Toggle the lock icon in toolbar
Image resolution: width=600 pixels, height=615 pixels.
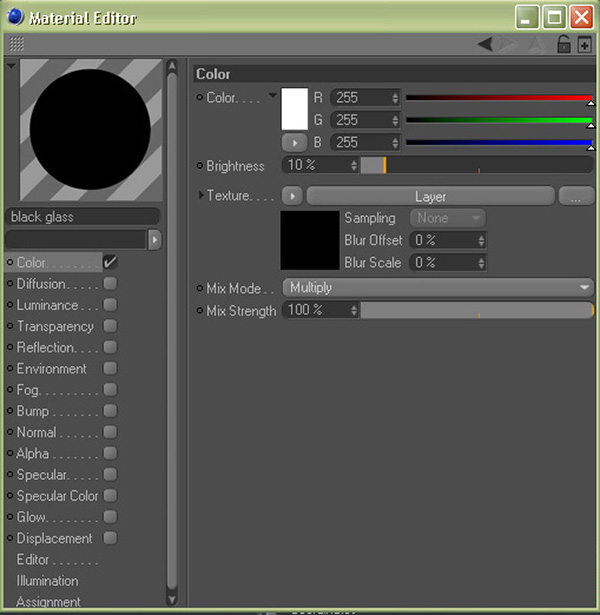(564, 44)
